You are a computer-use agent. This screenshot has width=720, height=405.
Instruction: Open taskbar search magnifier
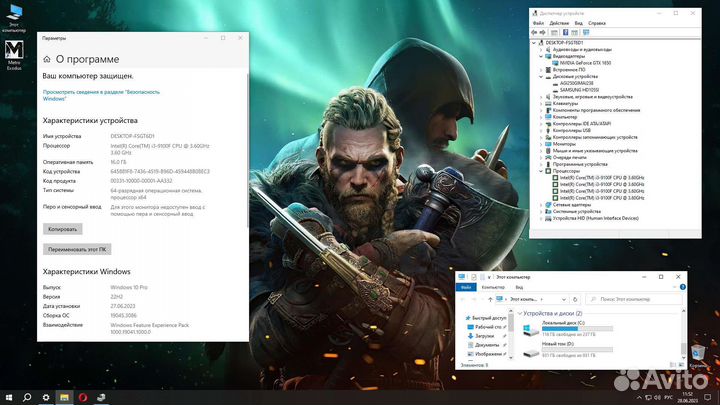(27, 397)
